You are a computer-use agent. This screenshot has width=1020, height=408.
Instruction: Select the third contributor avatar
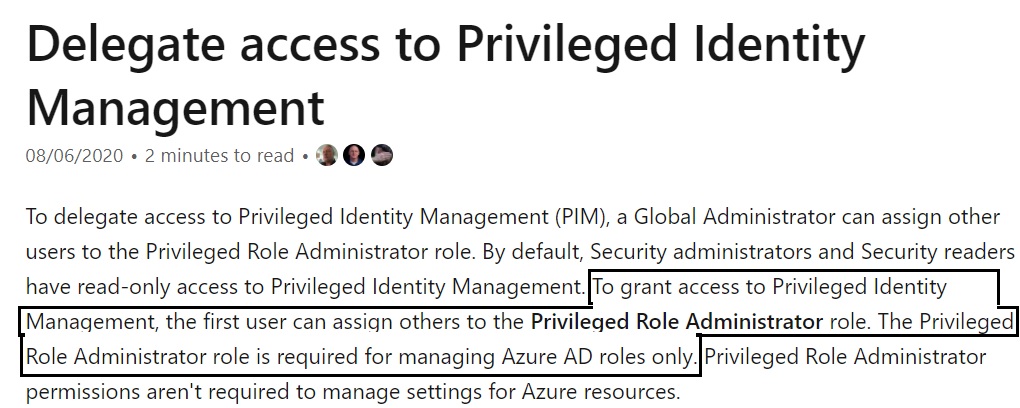click(x=382, y=156)
